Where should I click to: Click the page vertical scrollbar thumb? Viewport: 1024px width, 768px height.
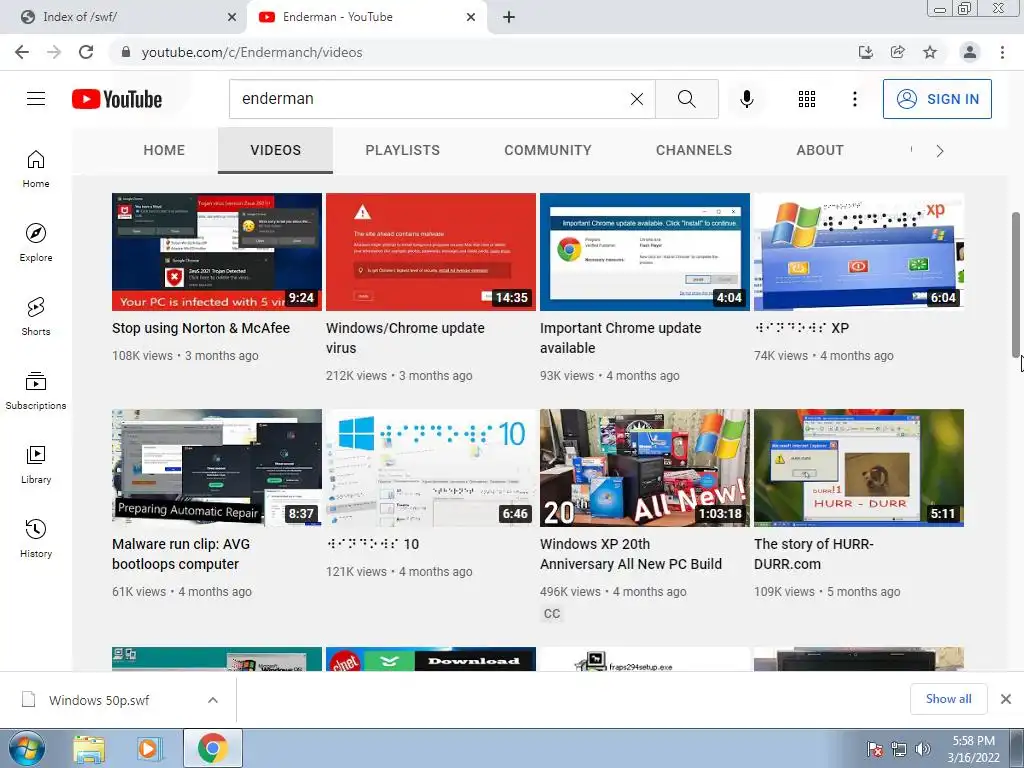(1016, 284)
